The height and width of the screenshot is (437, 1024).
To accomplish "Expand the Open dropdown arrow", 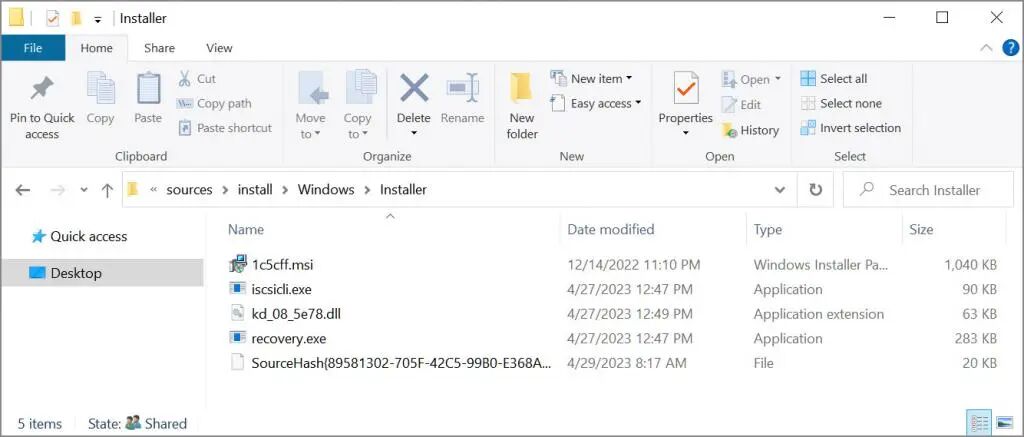I will 778,79.
